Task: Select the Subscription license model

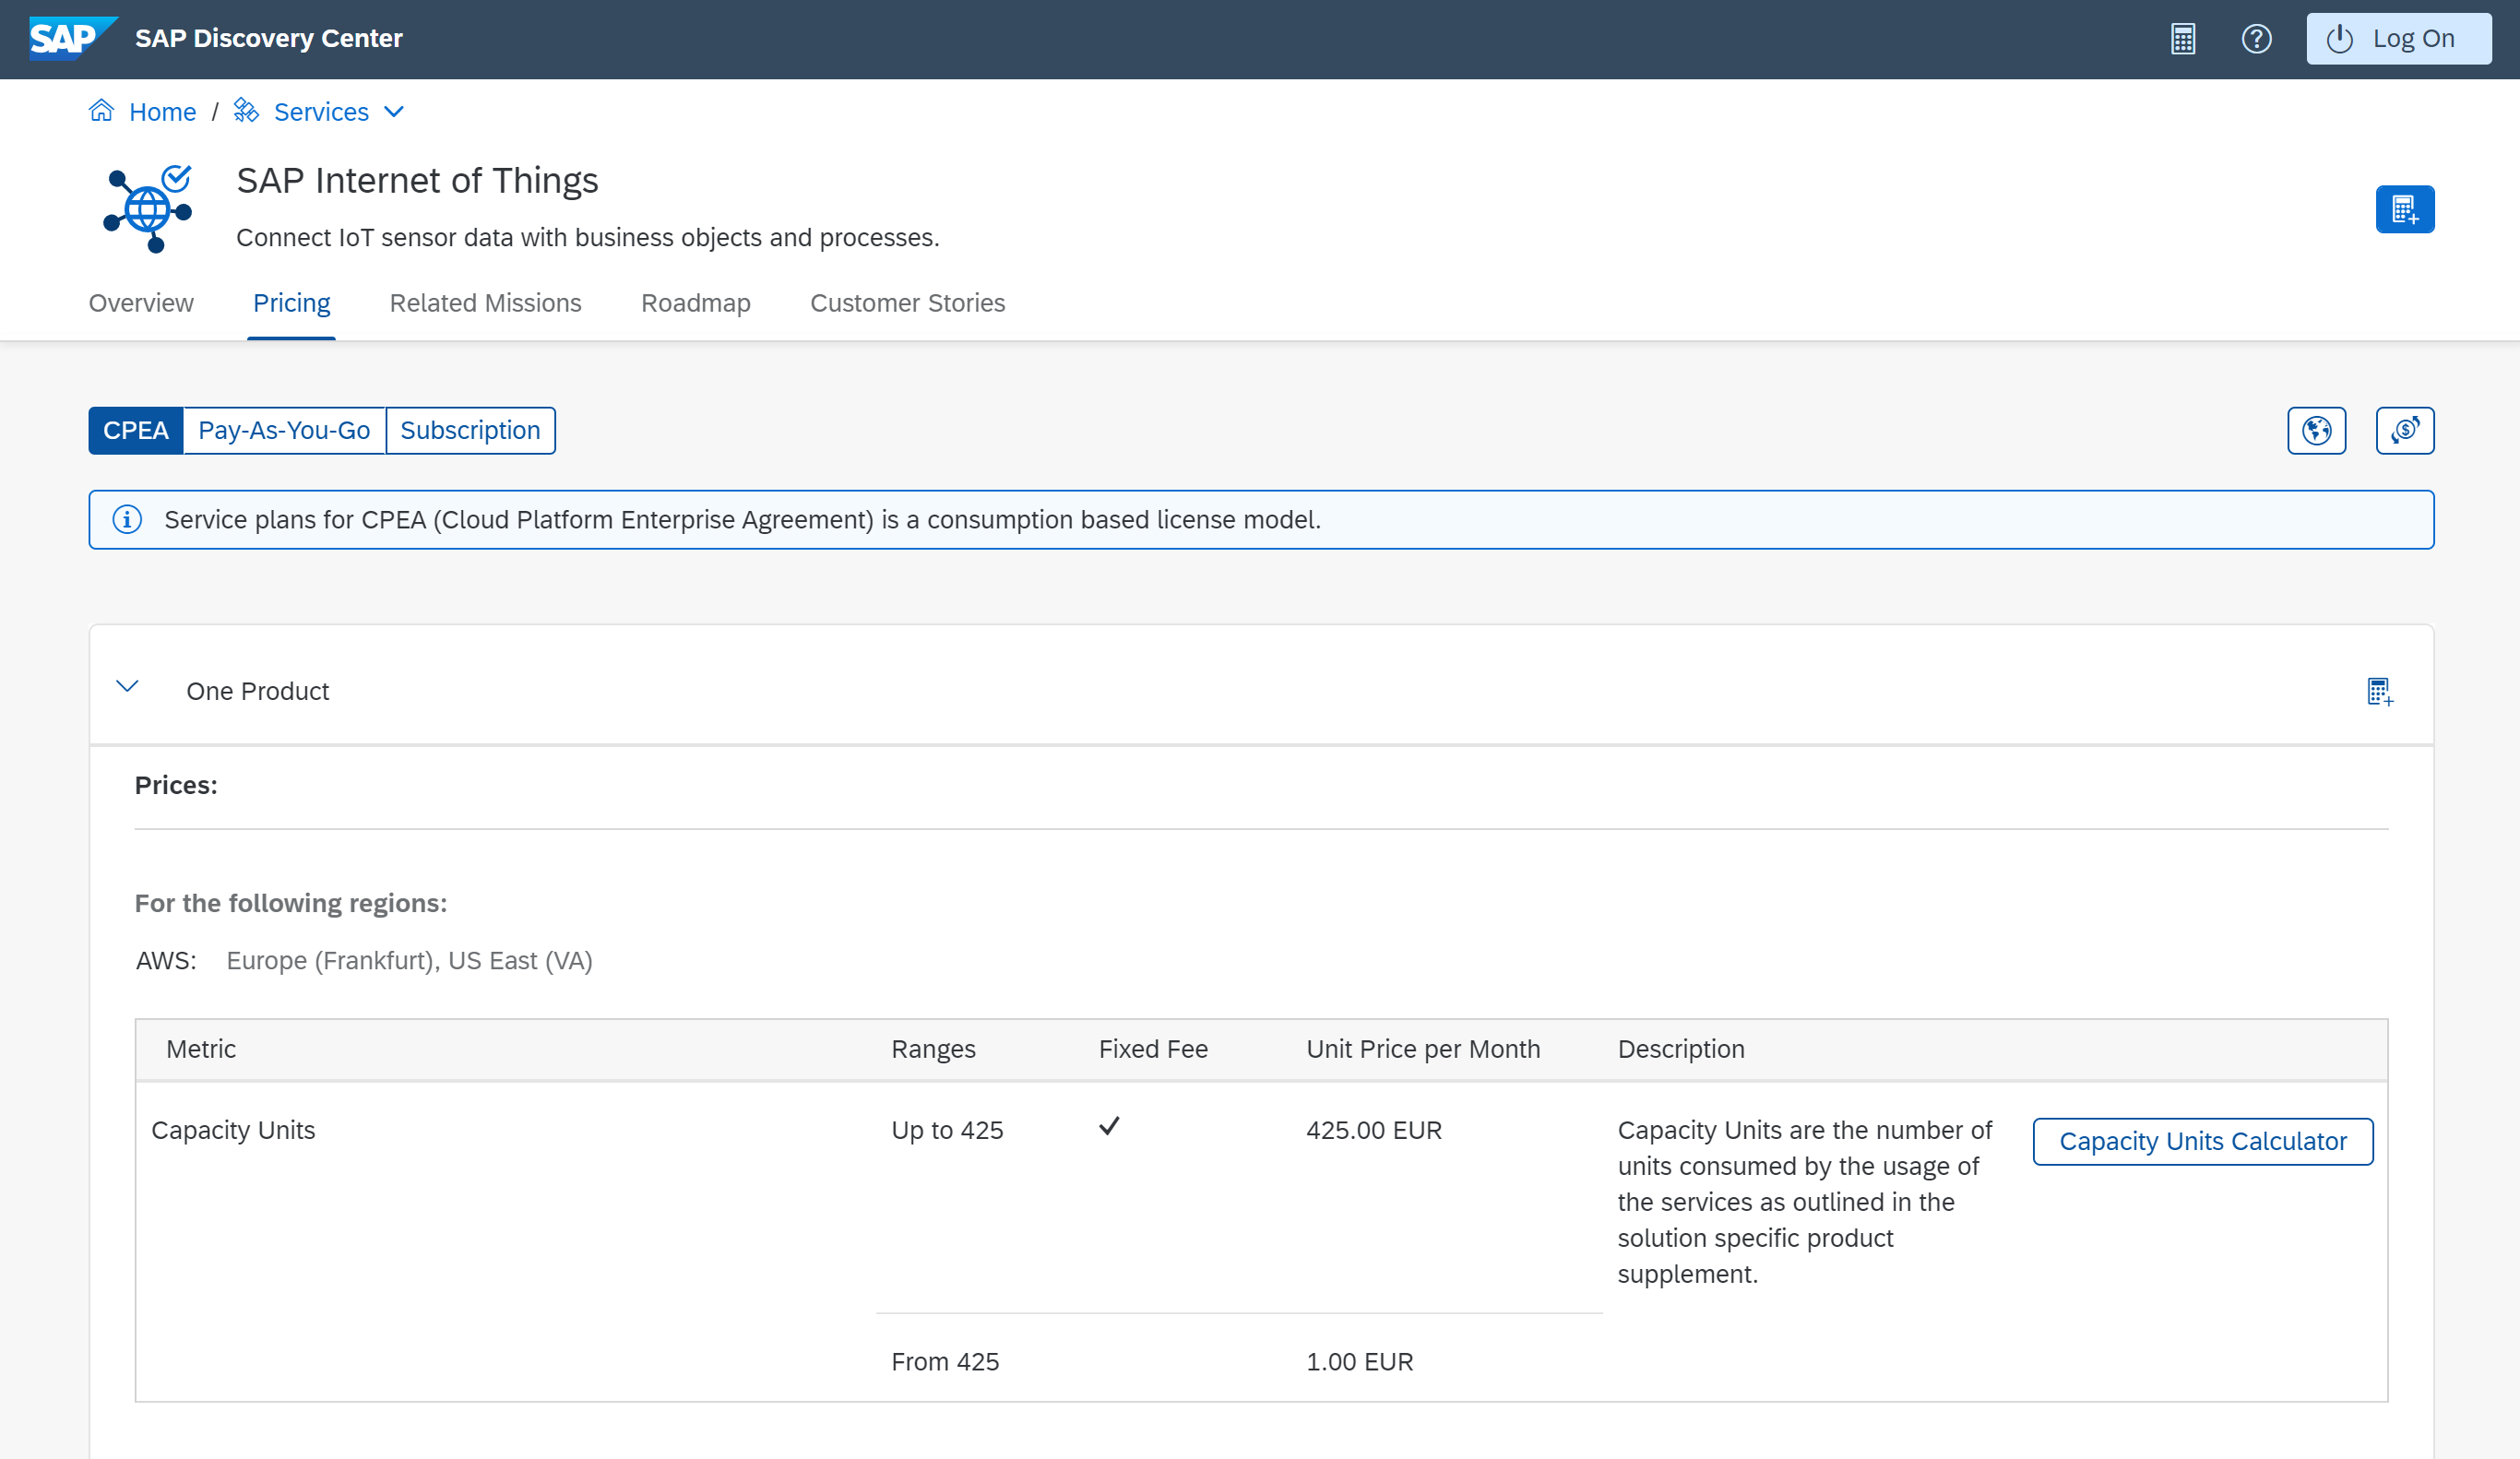Action: (x=470, y=431)
